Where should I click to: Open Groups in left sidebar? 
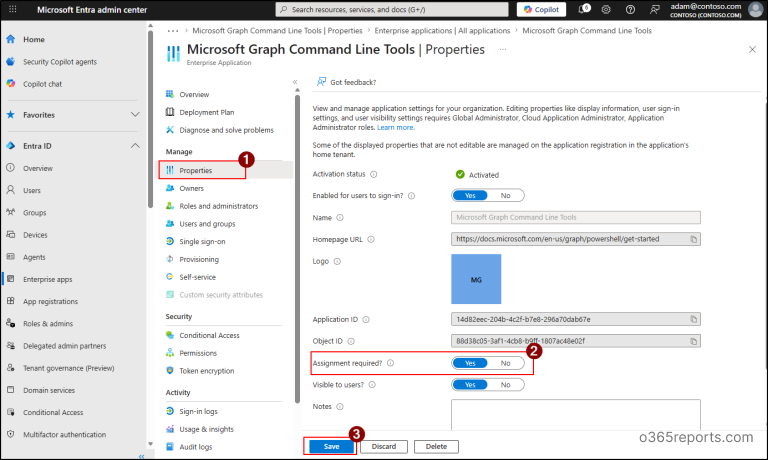(35, 213)
